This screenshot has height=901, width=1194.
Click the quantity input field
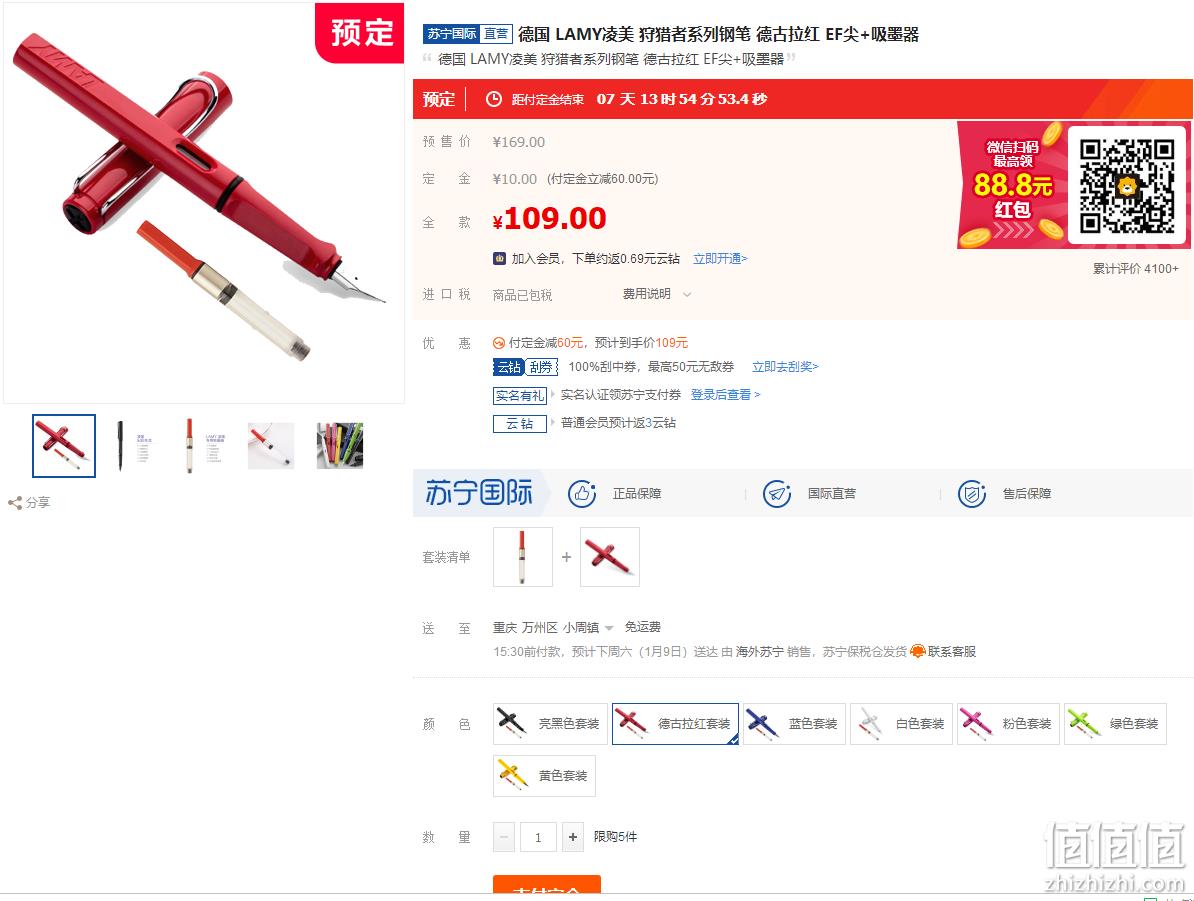538,837
